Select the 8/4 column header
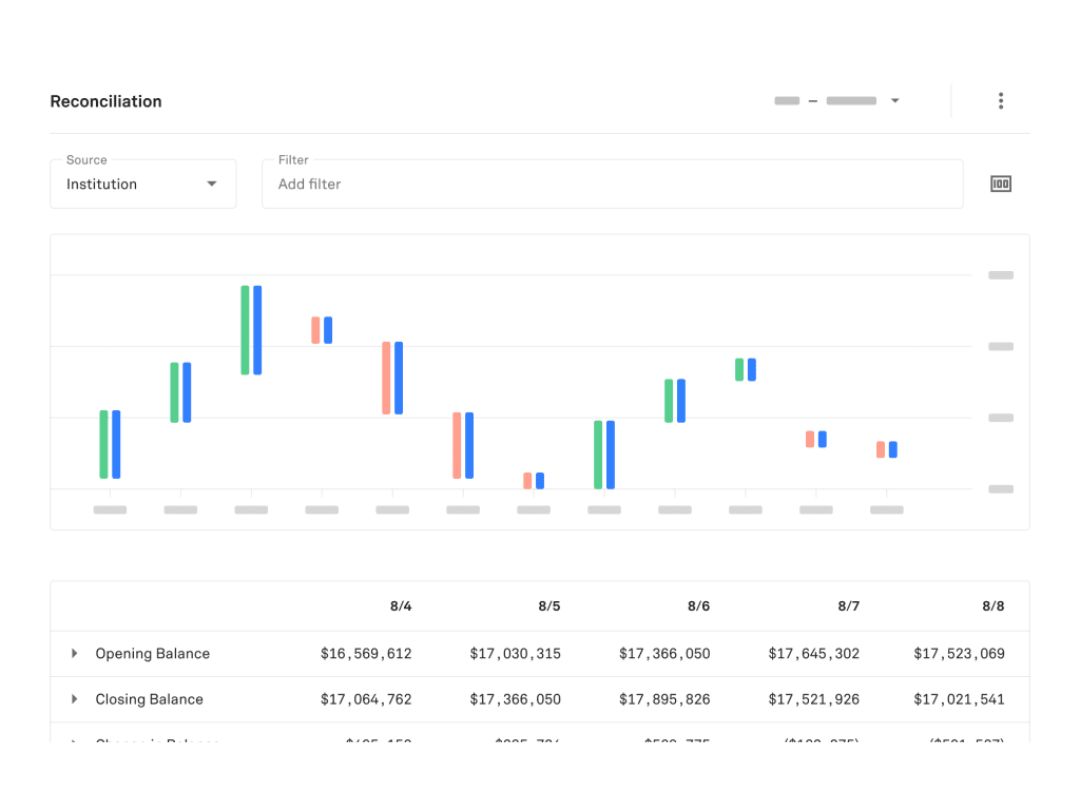This screenshot has height=810, width=1080. (400, 606)
